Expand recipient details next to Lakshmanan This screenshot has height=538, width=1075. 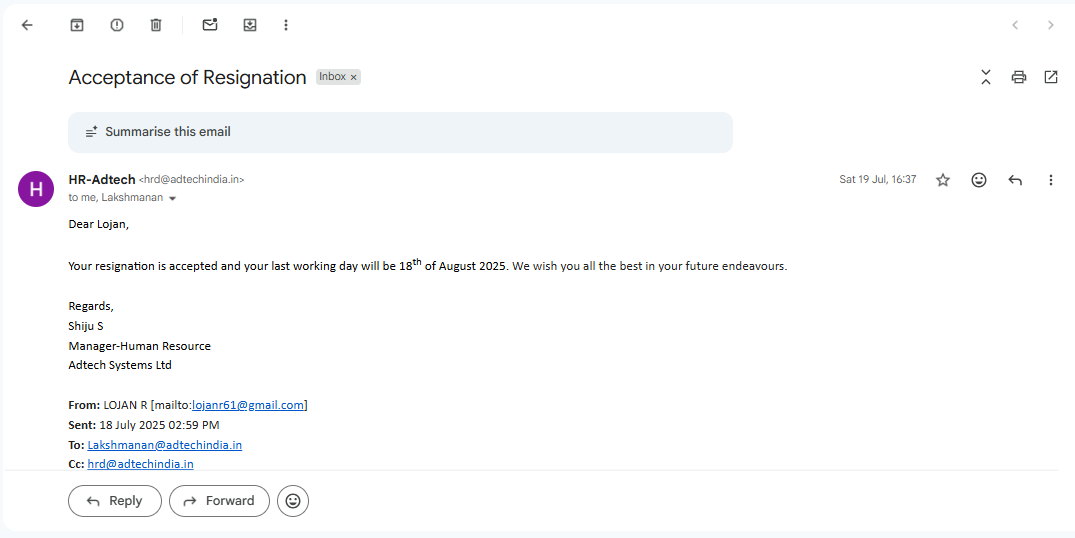coord(173,198)
